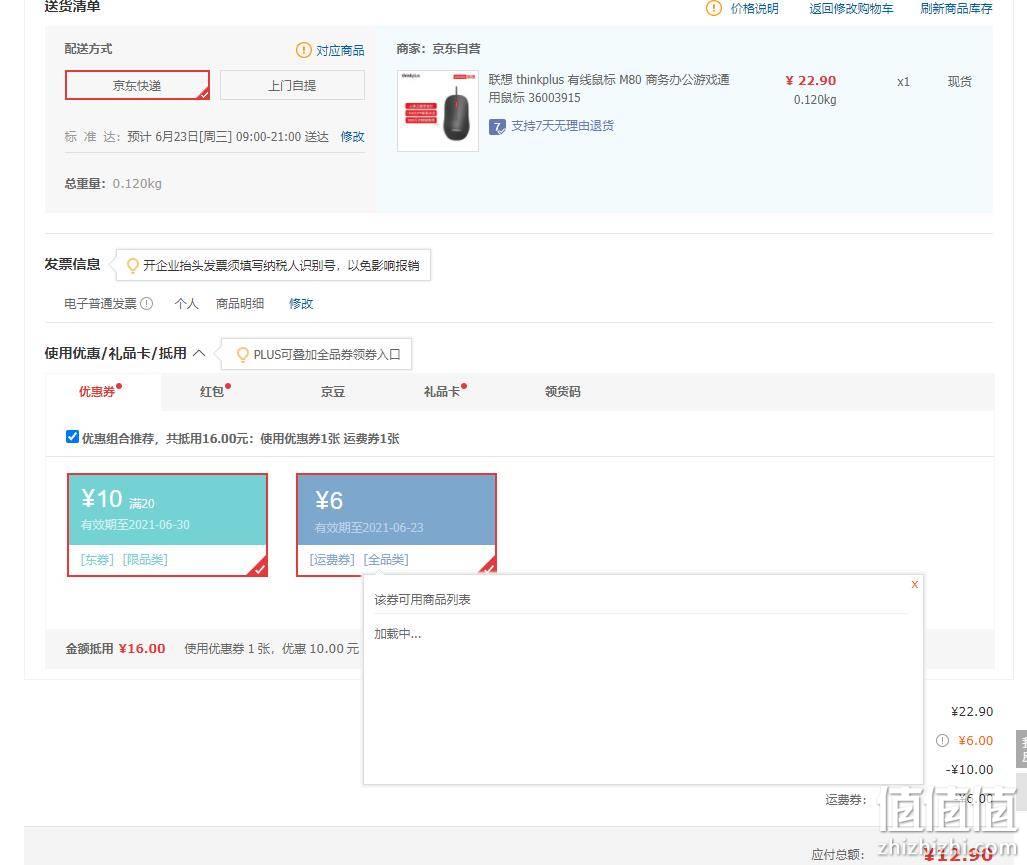The height and width of the screenshot is (865, 1027).
Task: Switch to the 礼品卡 tab
Action: (442, 392)
